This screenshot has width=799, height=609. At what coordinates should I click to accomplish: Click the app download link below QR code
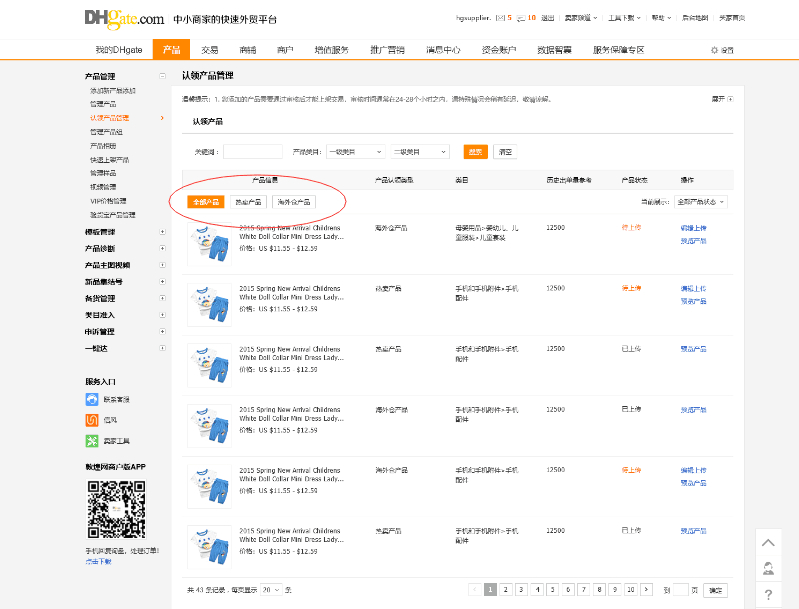tap(98, 562)
